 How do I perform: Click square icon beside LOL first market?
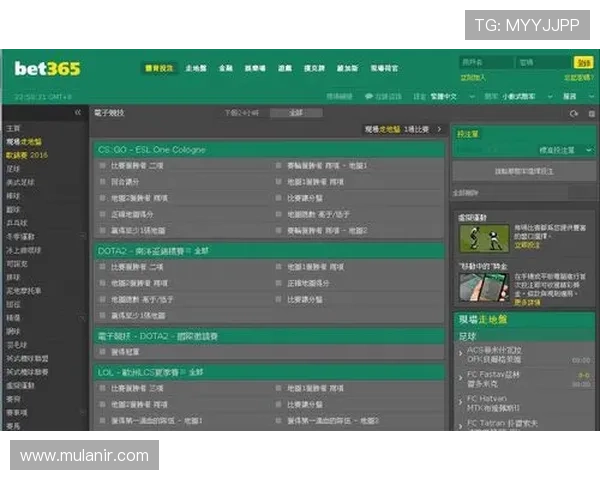[x=103, y=387]
